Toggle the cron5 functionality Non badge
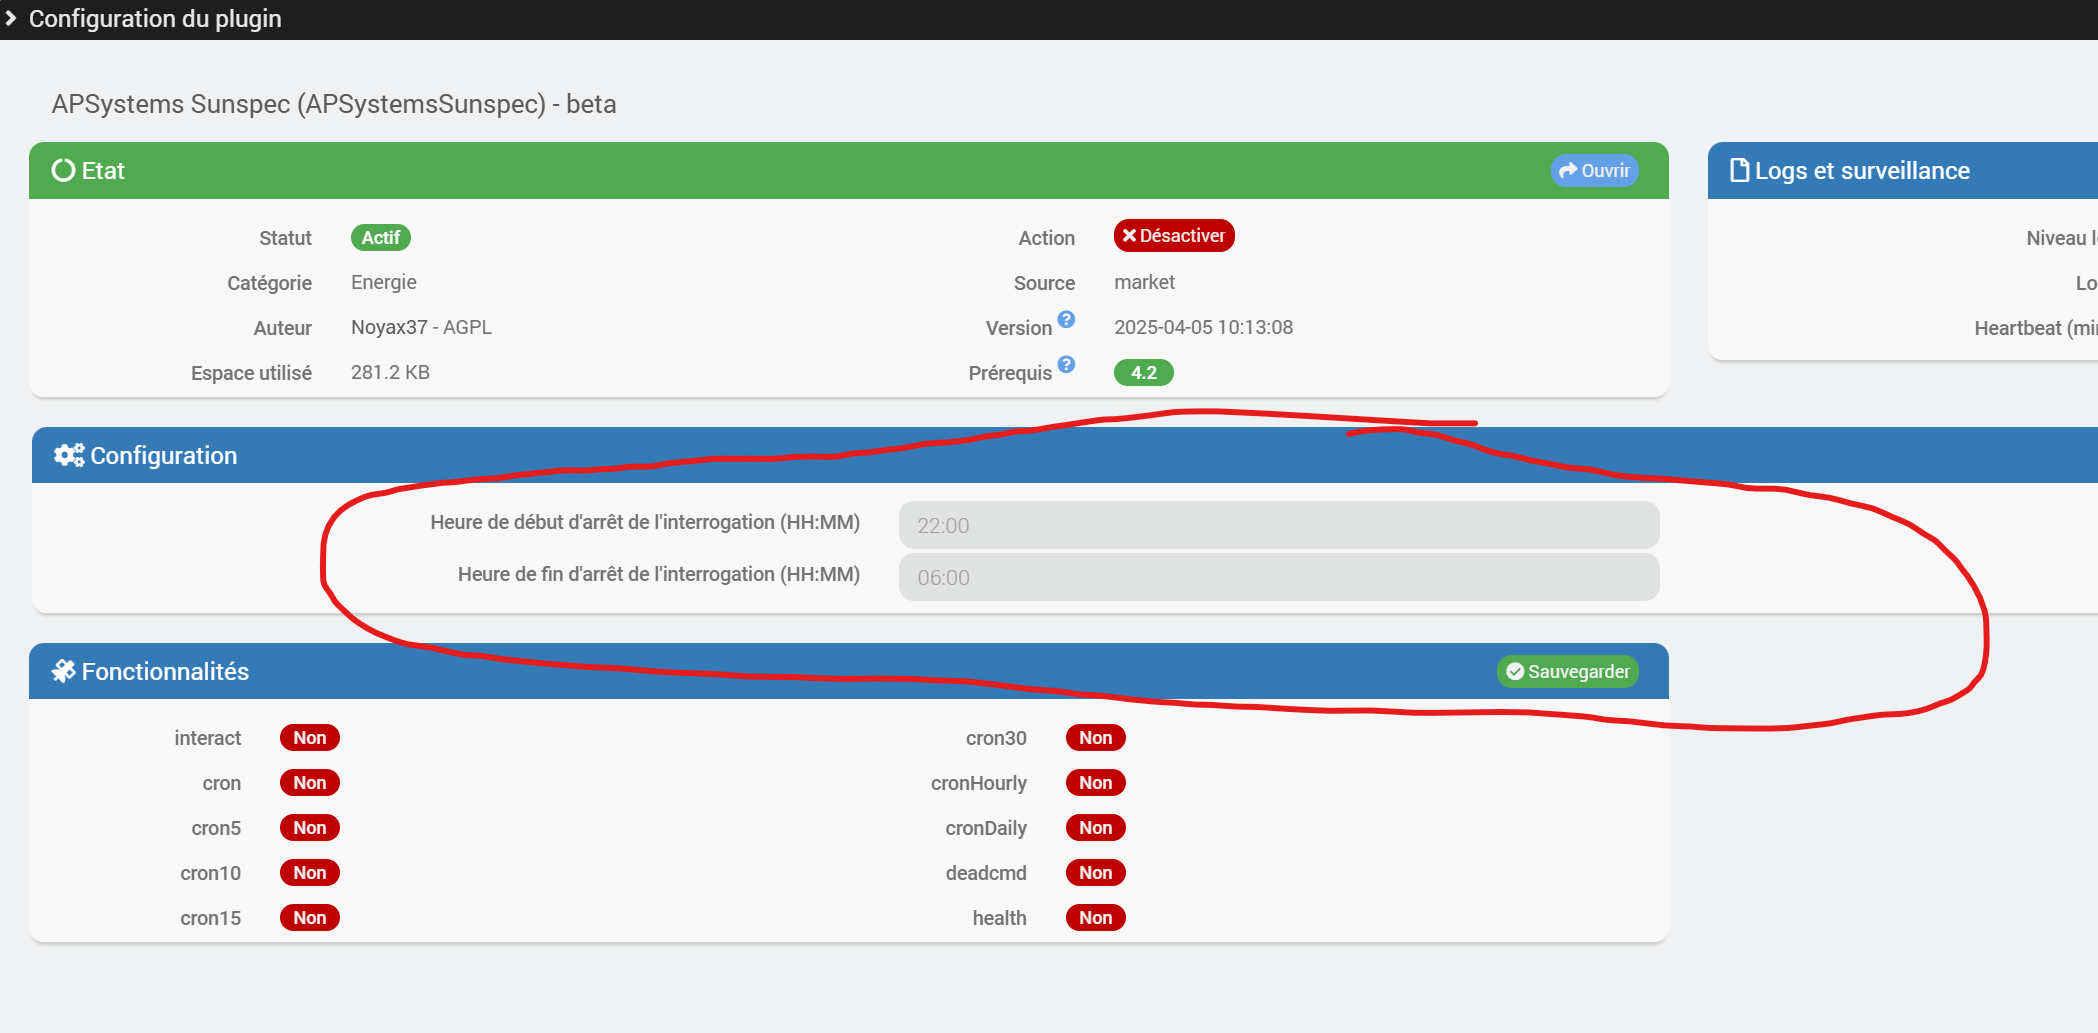This screenshot has height=1033, width=2098. point(310,828)
